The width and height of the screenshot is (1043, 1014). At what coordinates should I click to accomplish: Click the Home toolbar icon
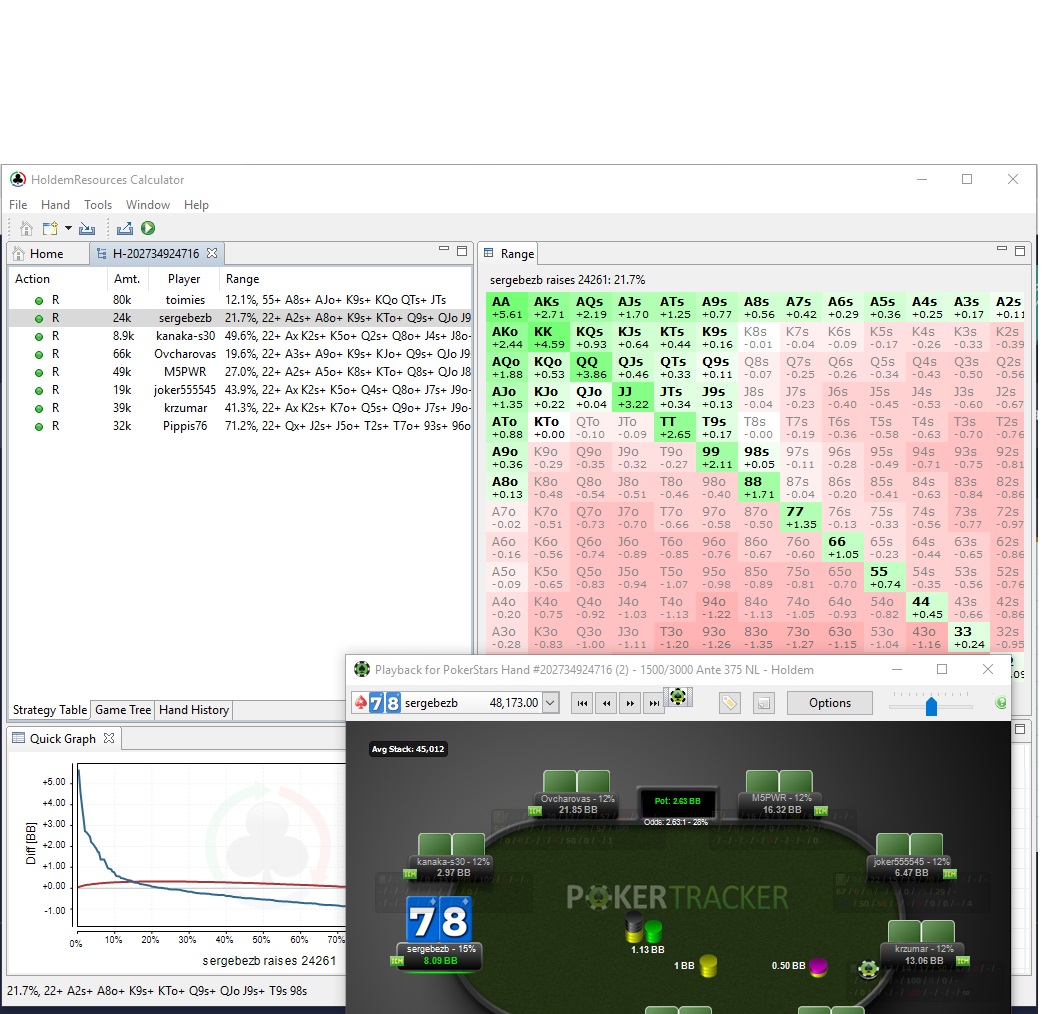click(26, 229)
